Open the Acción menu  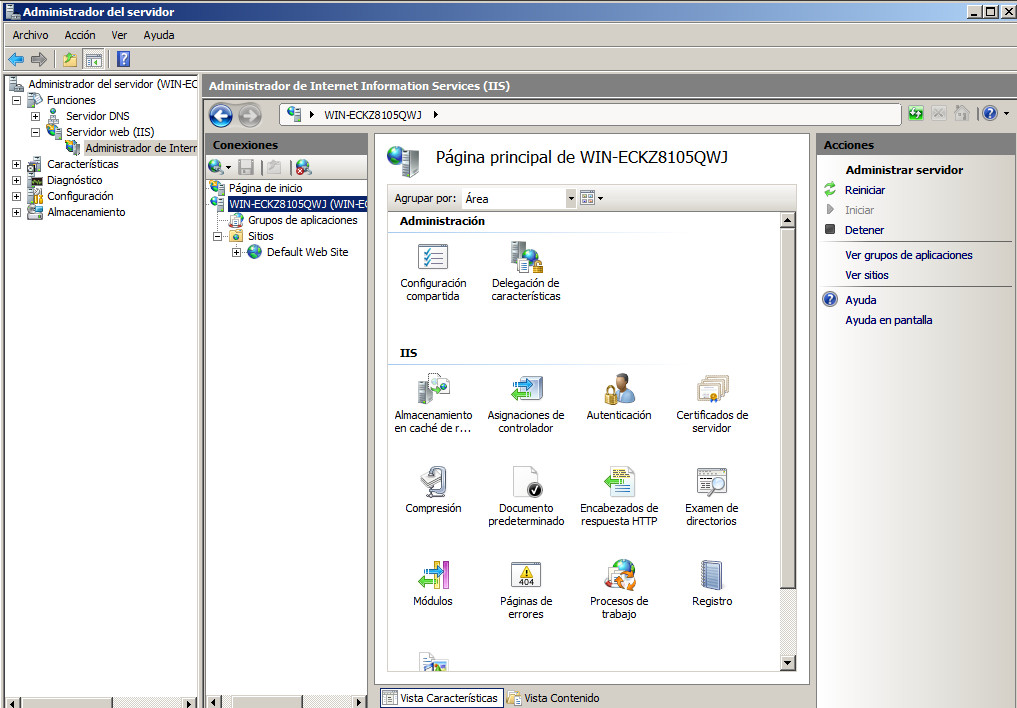pos(80,35)
